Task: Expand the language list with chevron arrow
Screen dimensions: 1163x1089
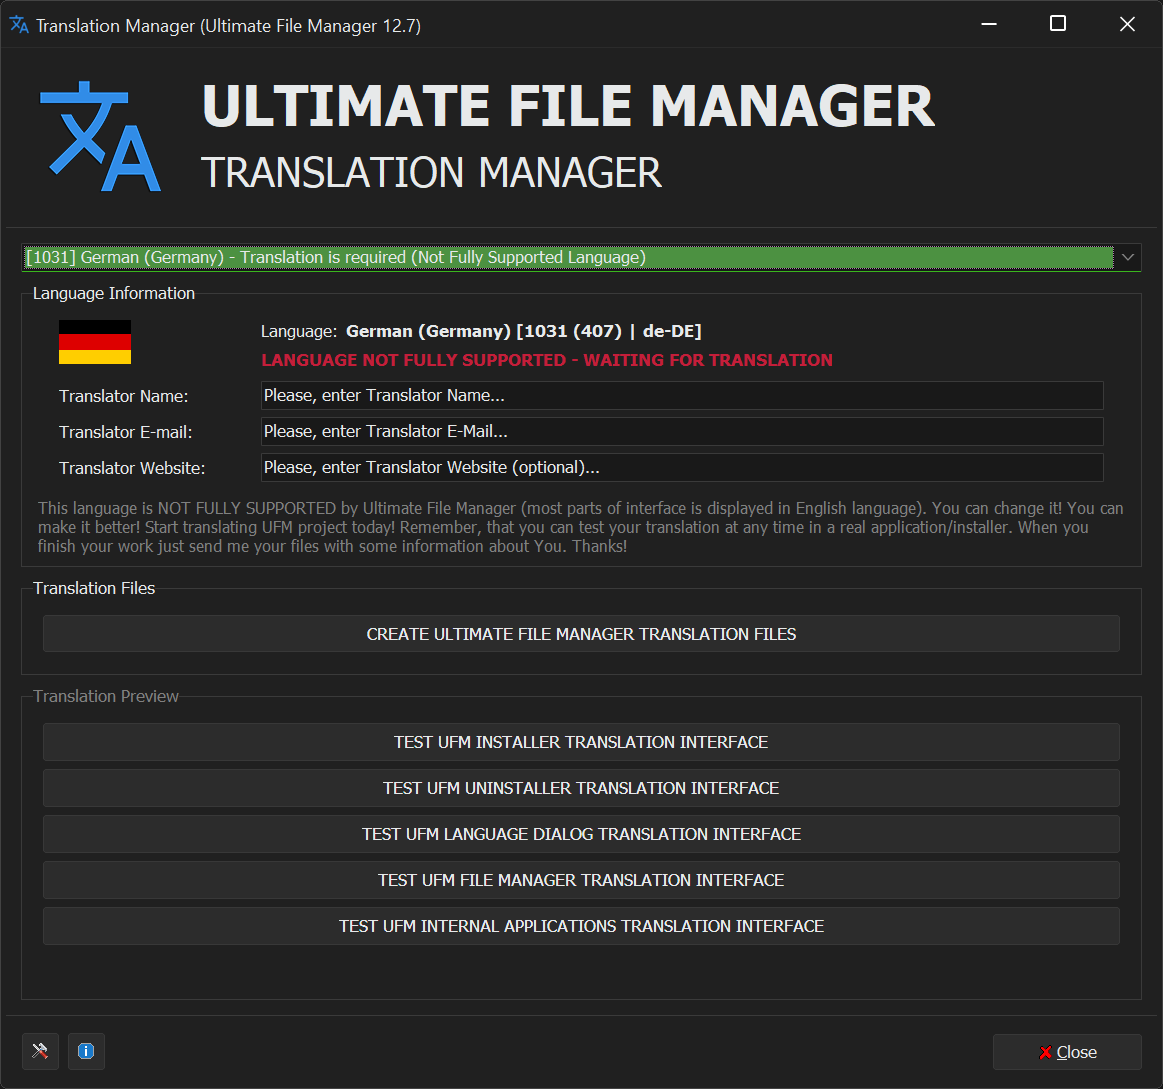Action: [x=1128, y=257]
